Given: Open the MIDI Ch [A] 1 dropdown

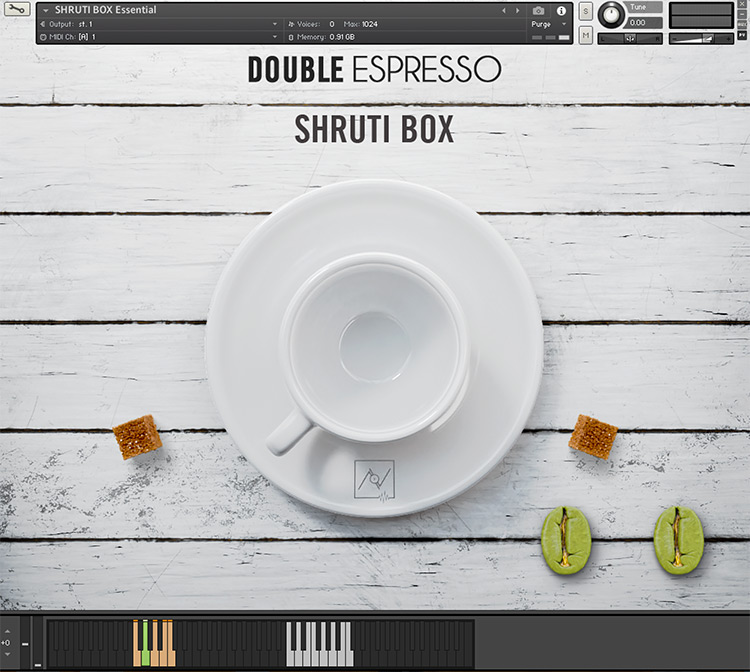Looking at the screenshot, I should (x=275, y=37).
